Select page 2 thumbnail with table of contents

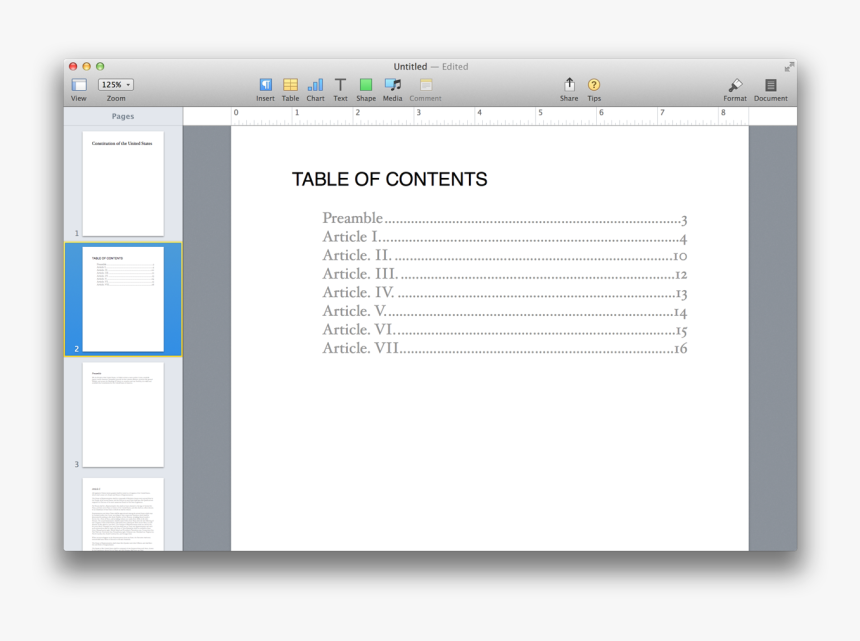(123, 299)
